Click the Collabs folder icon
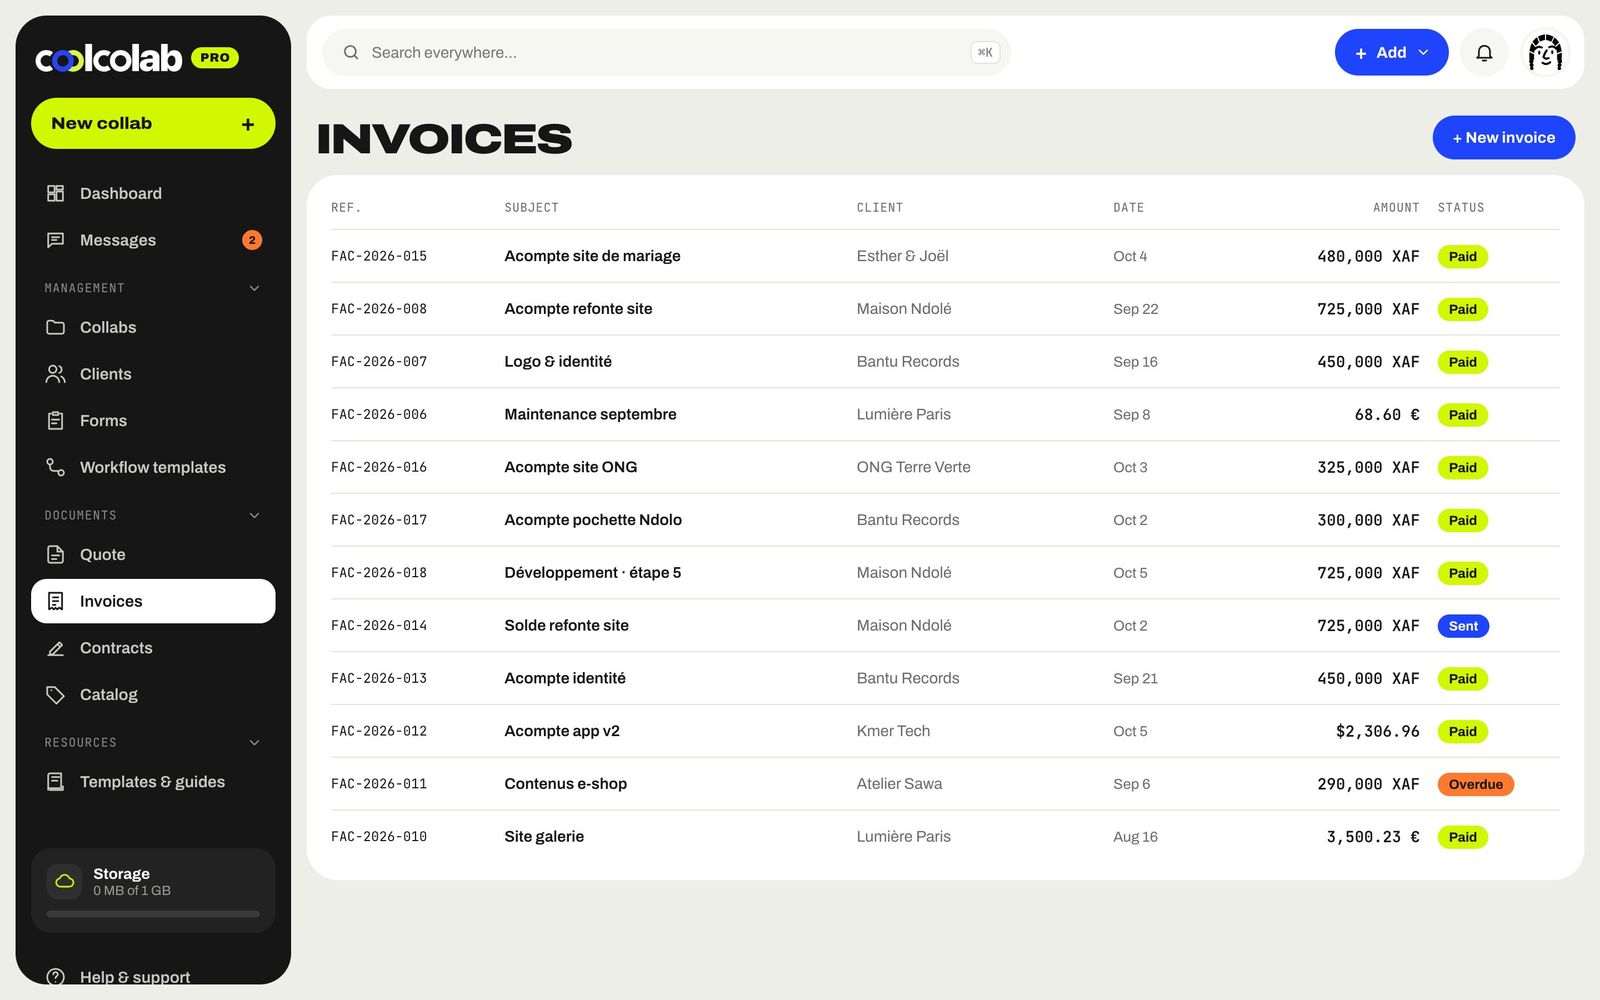Viewport: 1600px width, 1000px height. tap(56, 327)
